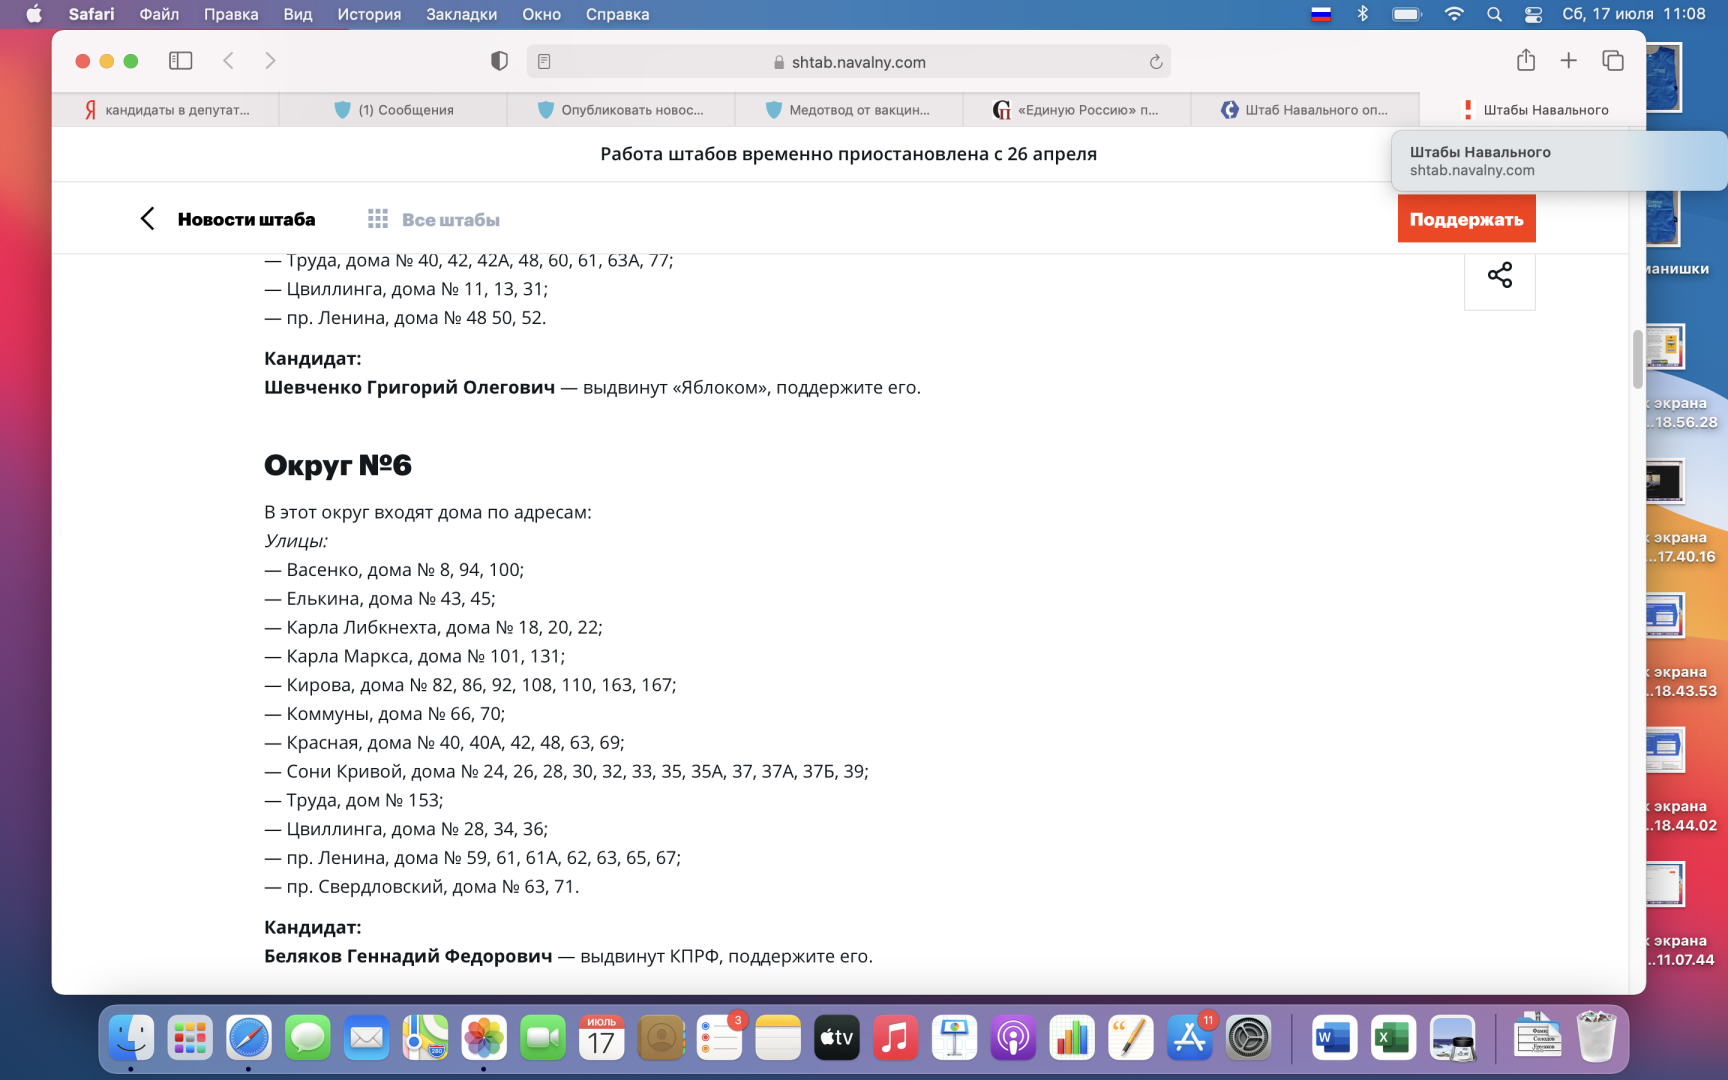Open the История menu
The height and width of the screenshot is (1080, 1728).
point(368,14)
